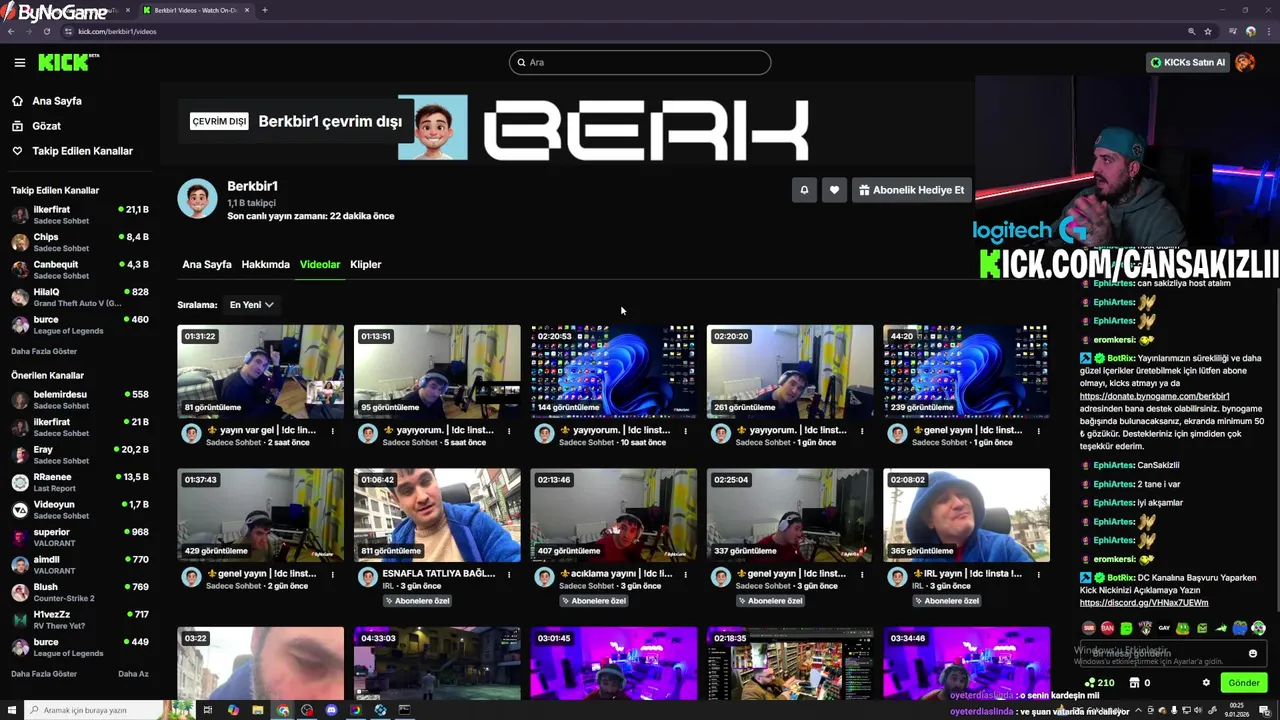Select the Videolar tab
The height and width of the screenshot is (720, 1280).
pos(320,264)
